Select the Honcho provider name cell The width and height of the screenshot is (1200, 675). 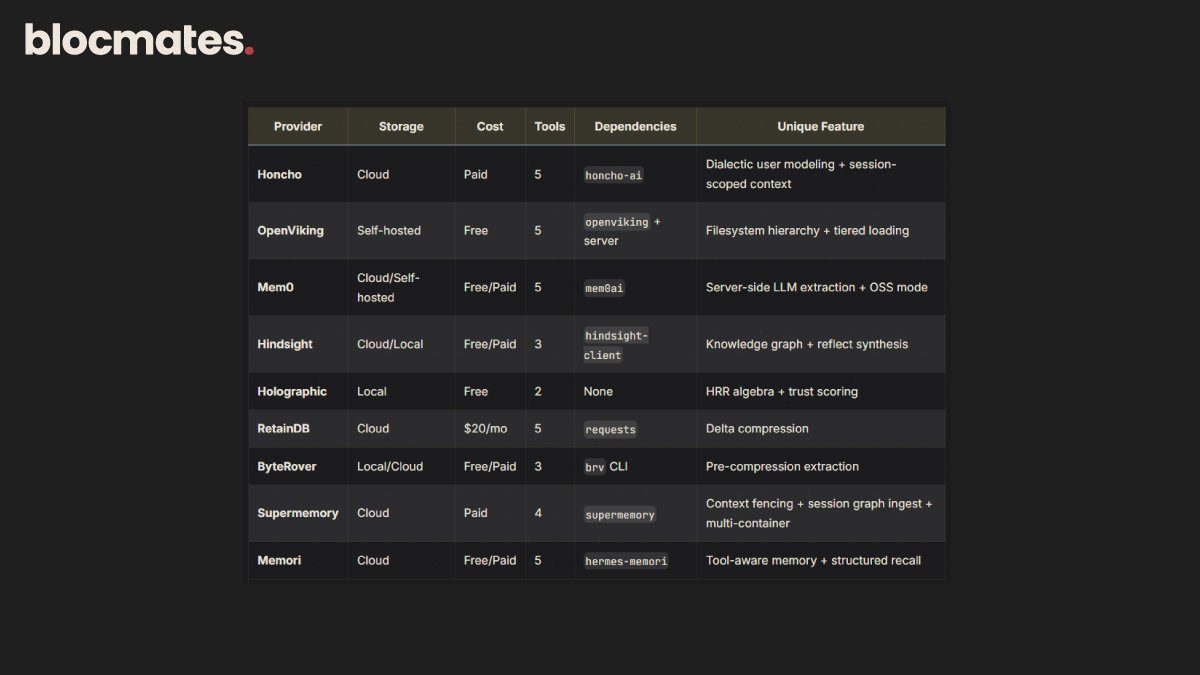tap(280, 174)
